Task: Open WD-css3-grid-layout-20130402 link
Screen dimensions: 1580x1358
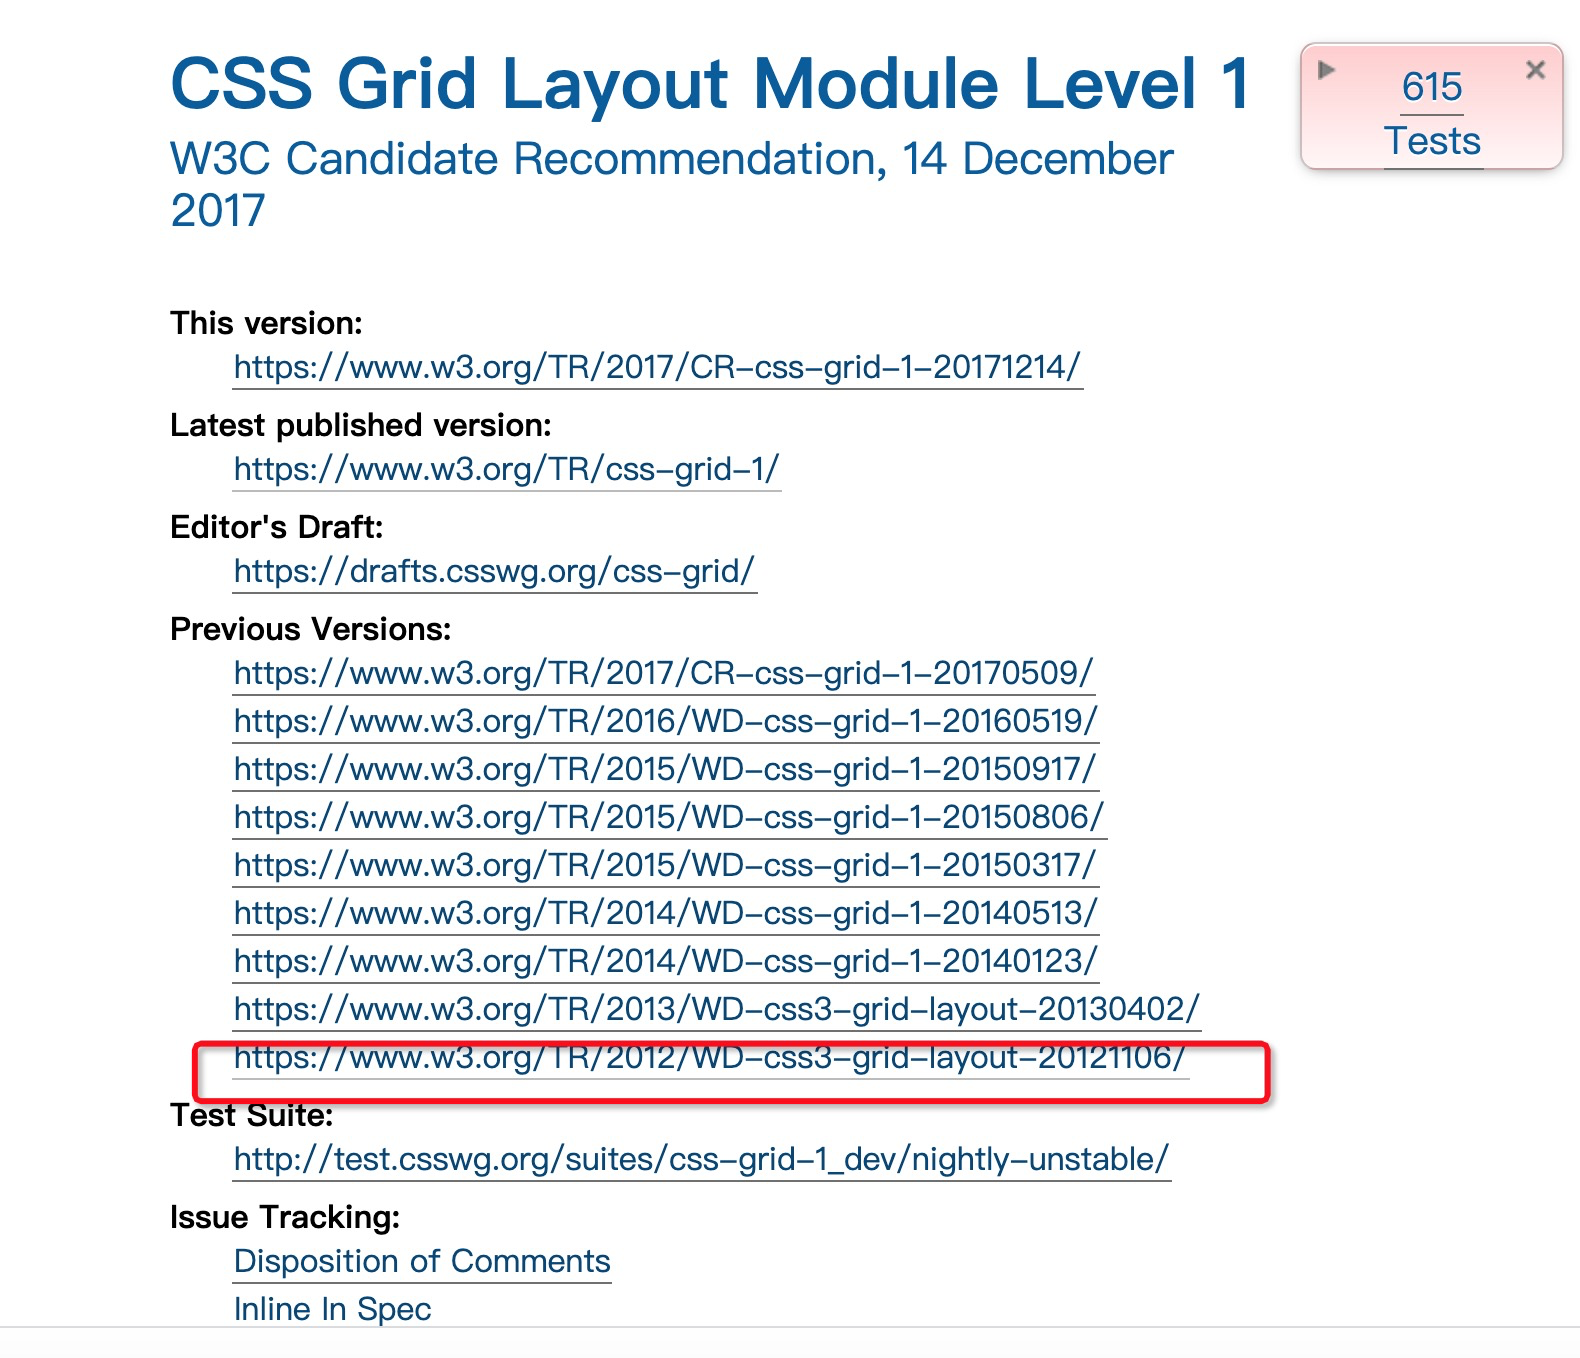Action: point(716,1009)
